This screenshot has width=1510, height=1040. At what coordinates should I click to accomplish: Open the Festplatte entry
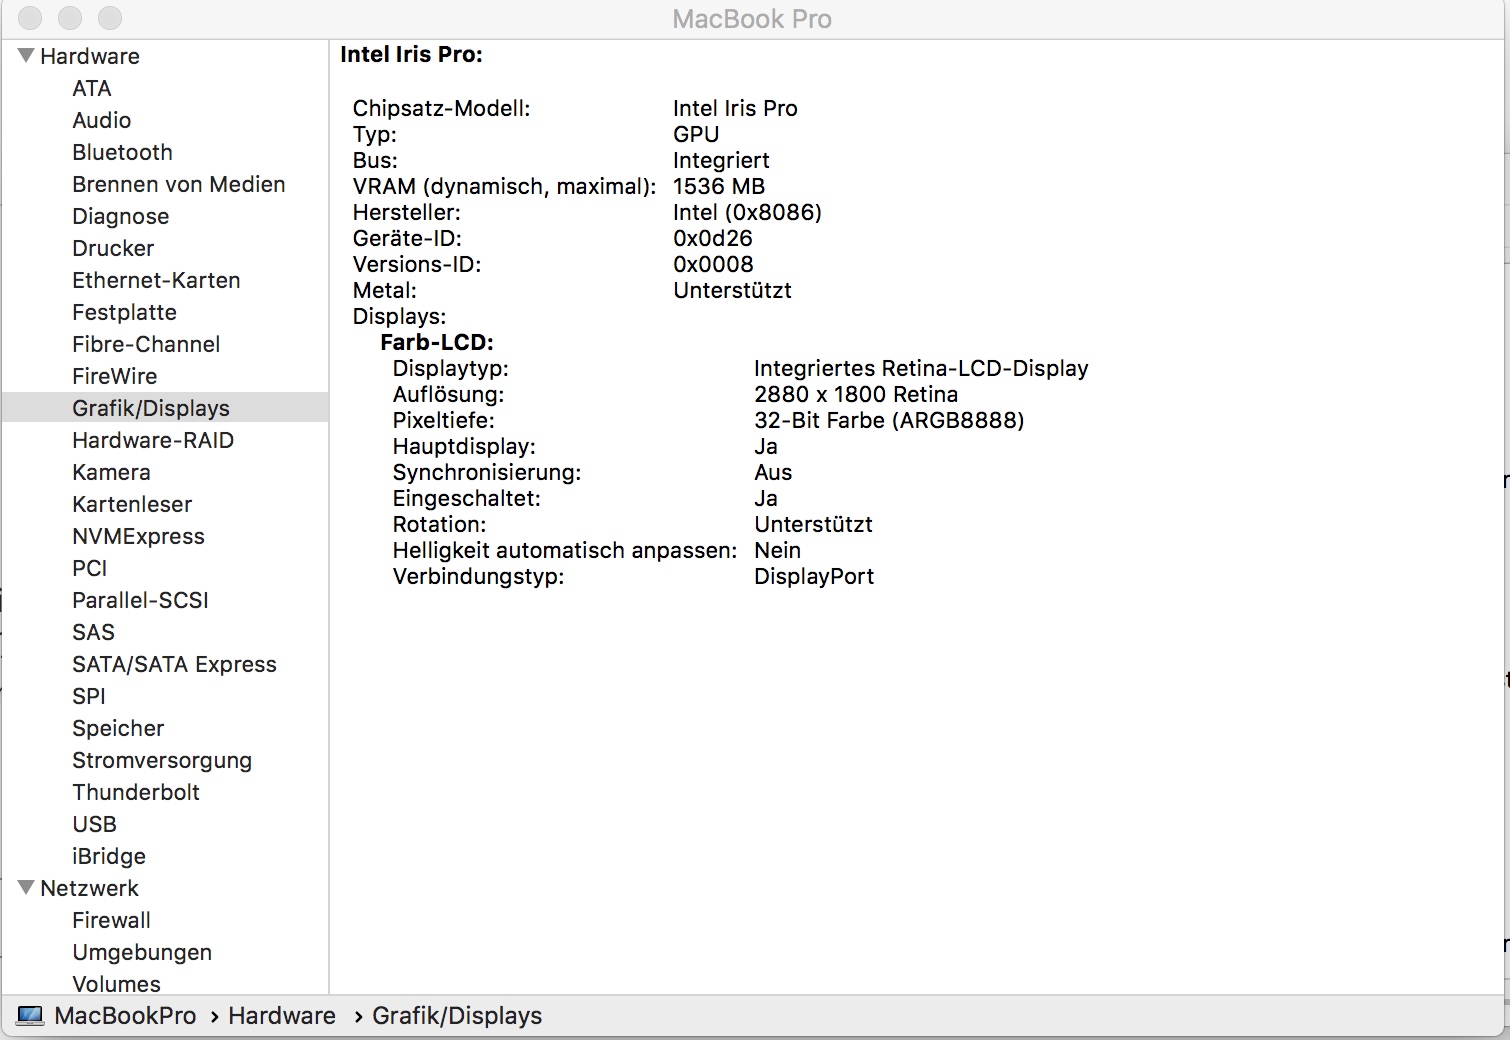[x=124, y=312]
